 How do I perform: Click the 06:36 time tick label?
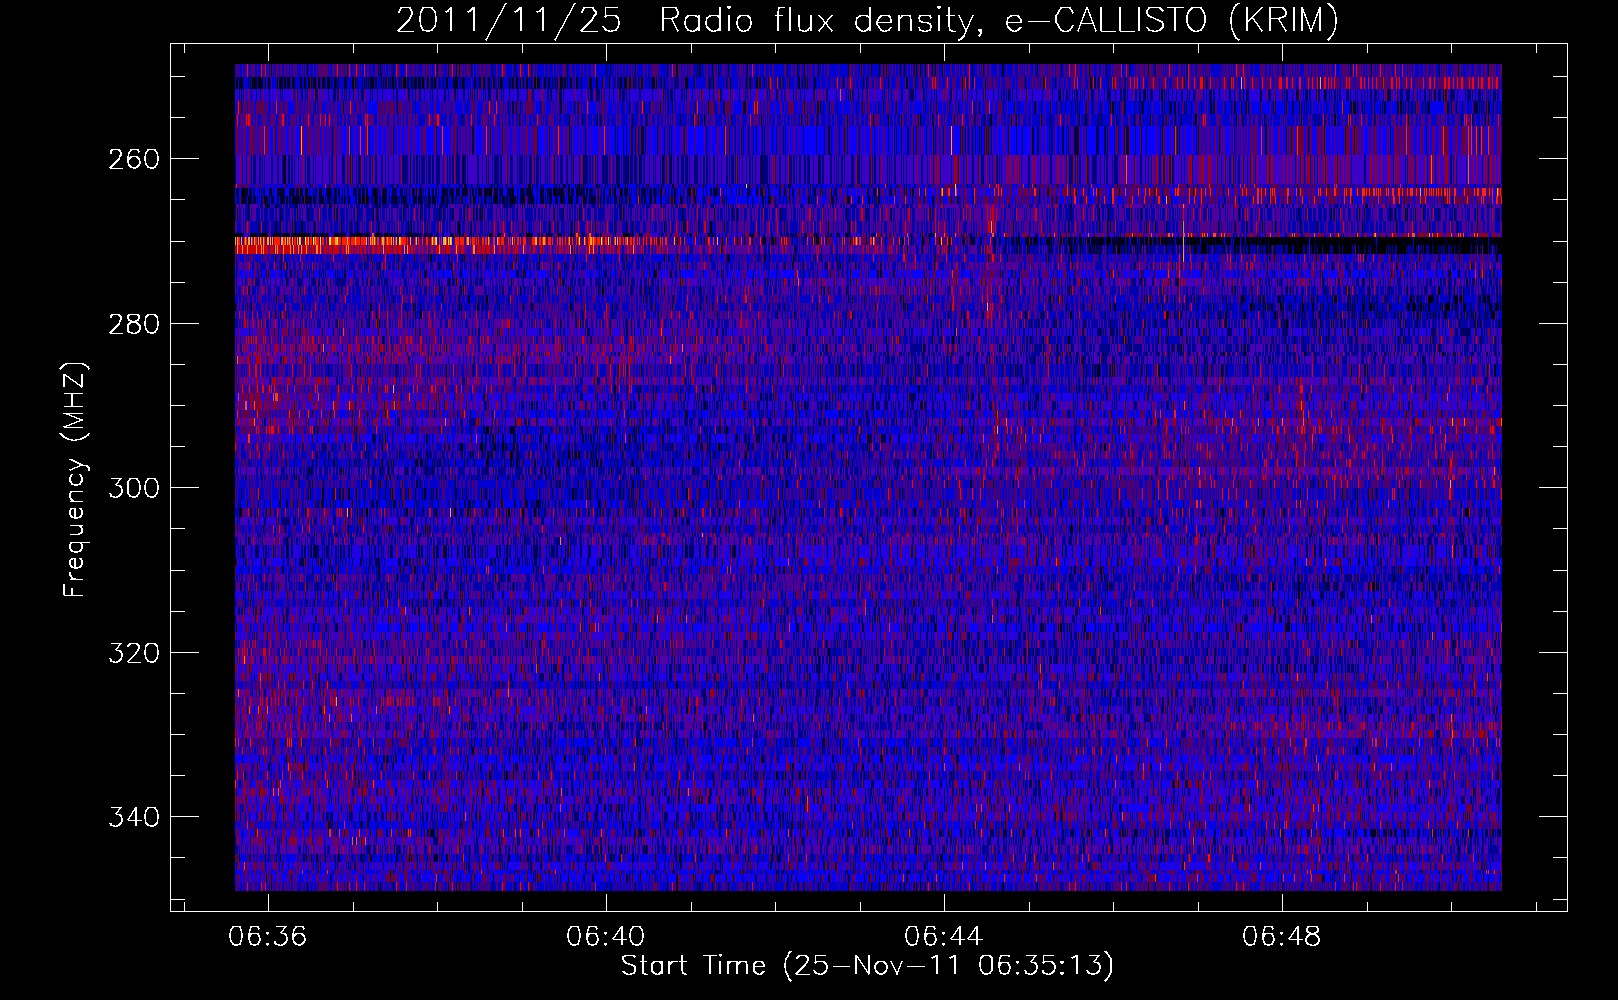[268, 937]
